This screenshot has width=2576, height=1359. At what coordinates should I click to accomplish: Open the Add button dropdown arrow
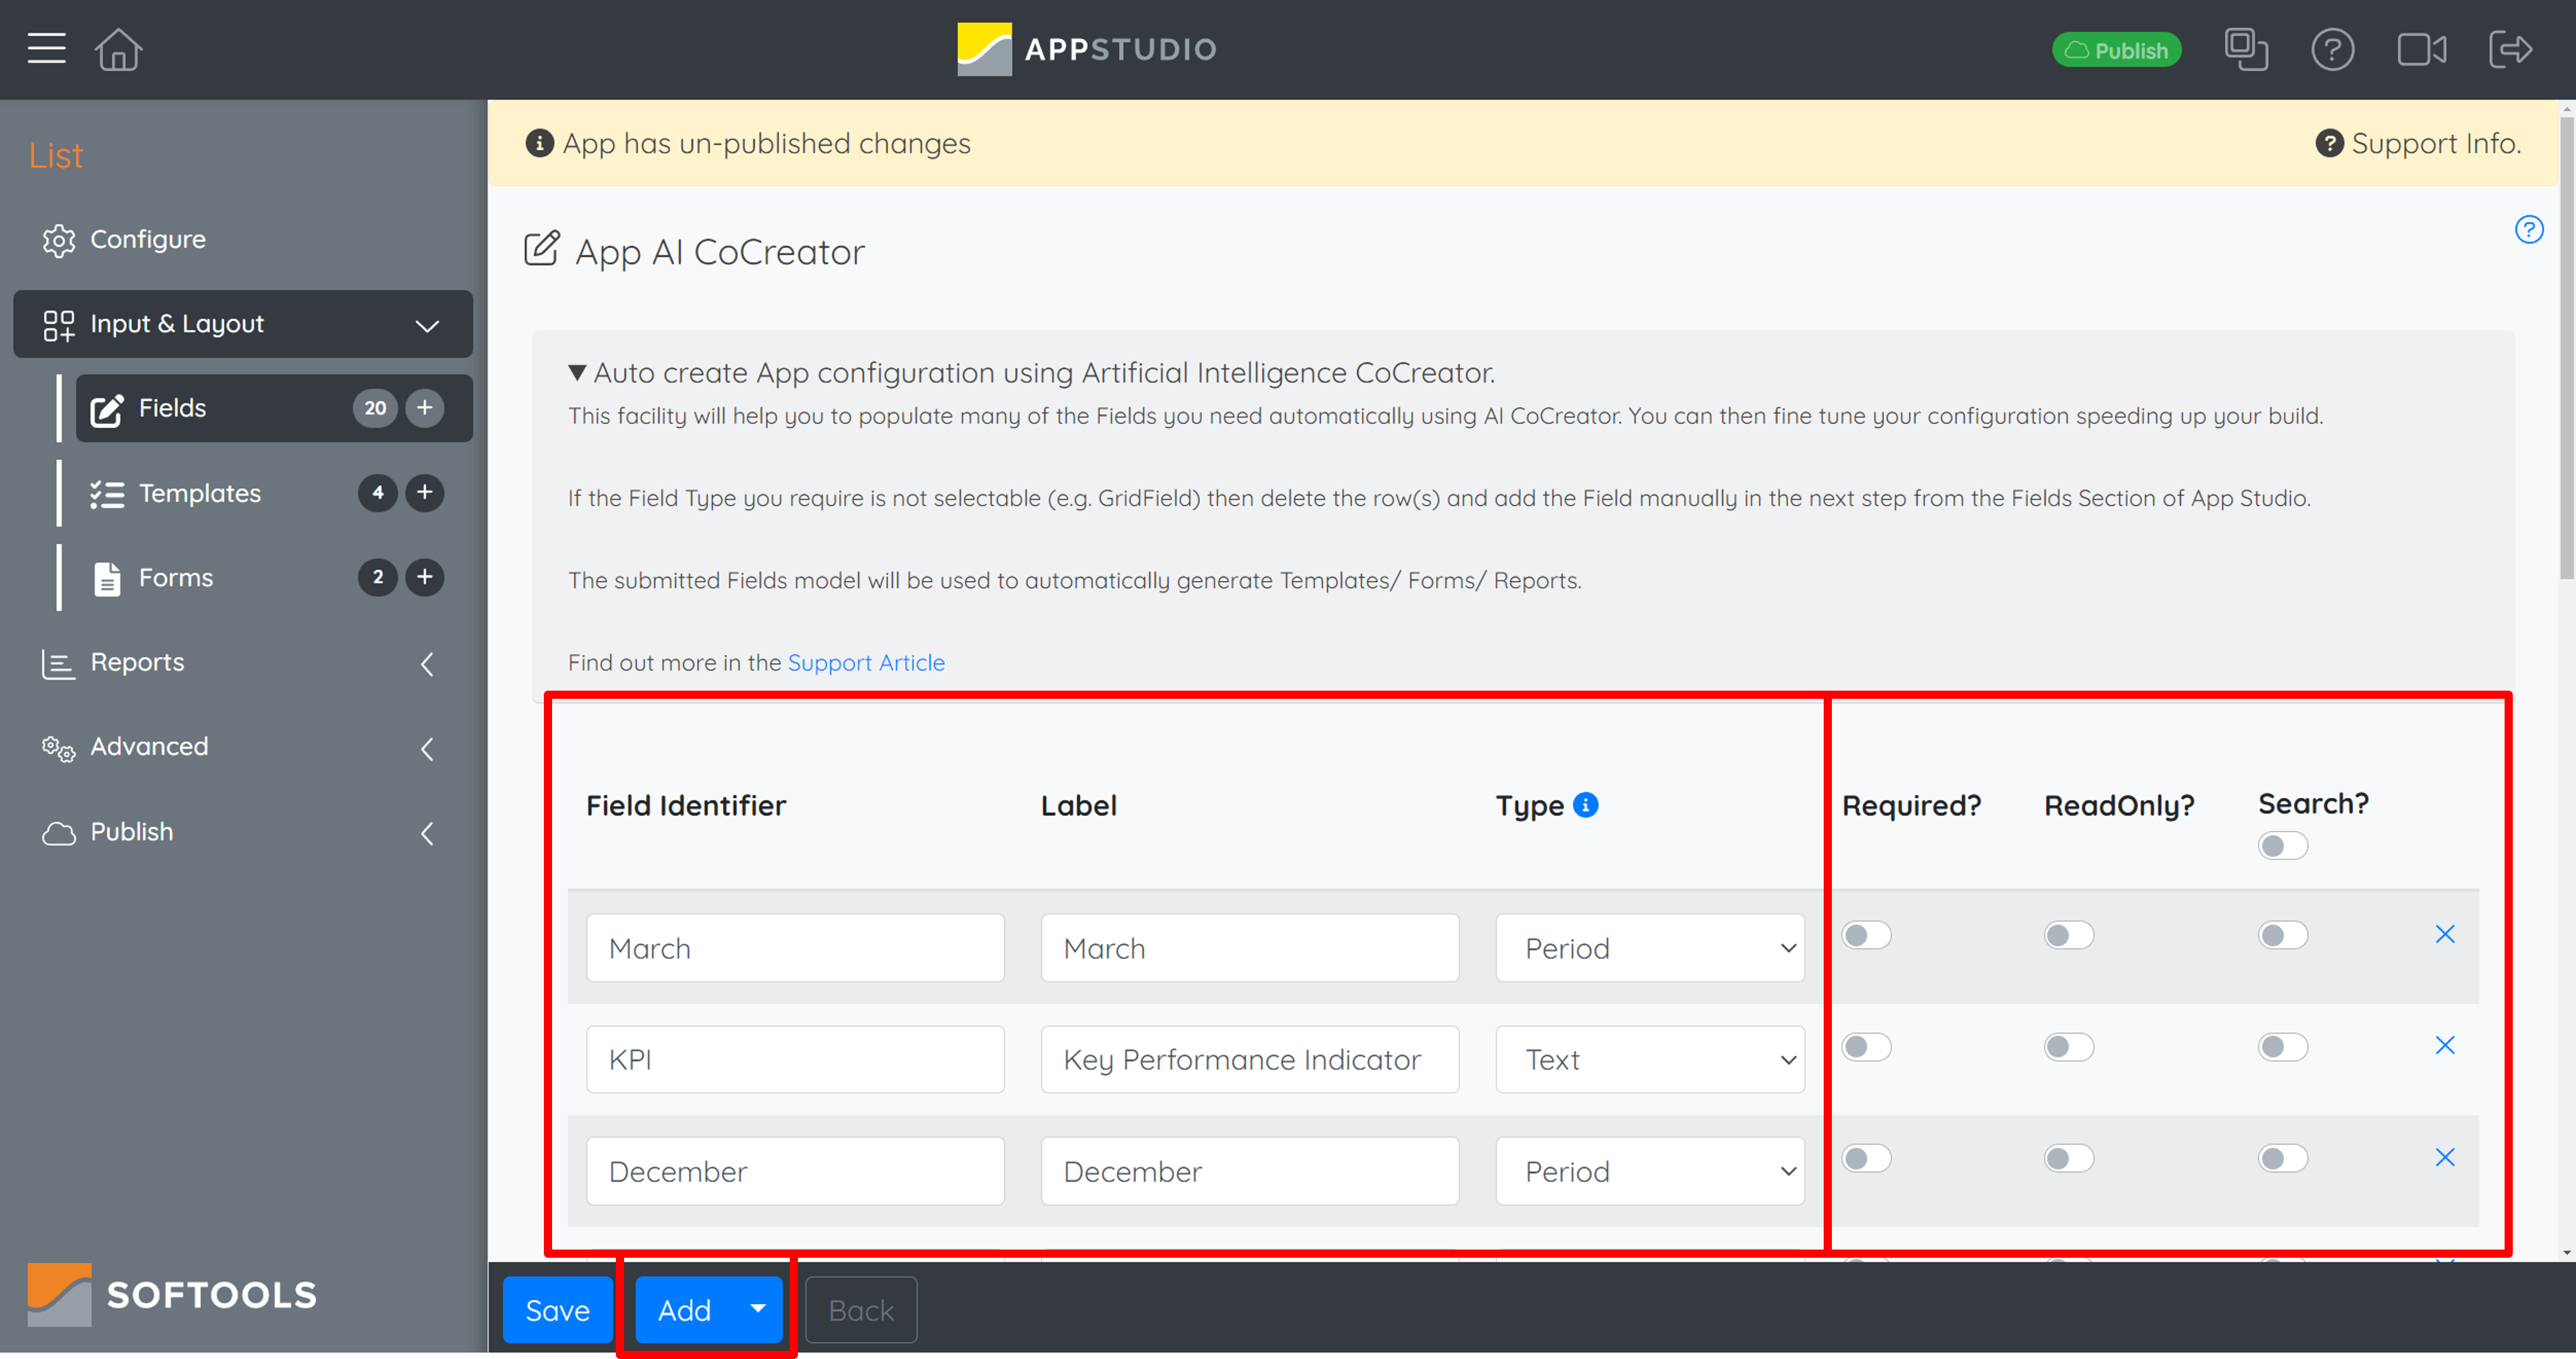(x=758, y=1309)
